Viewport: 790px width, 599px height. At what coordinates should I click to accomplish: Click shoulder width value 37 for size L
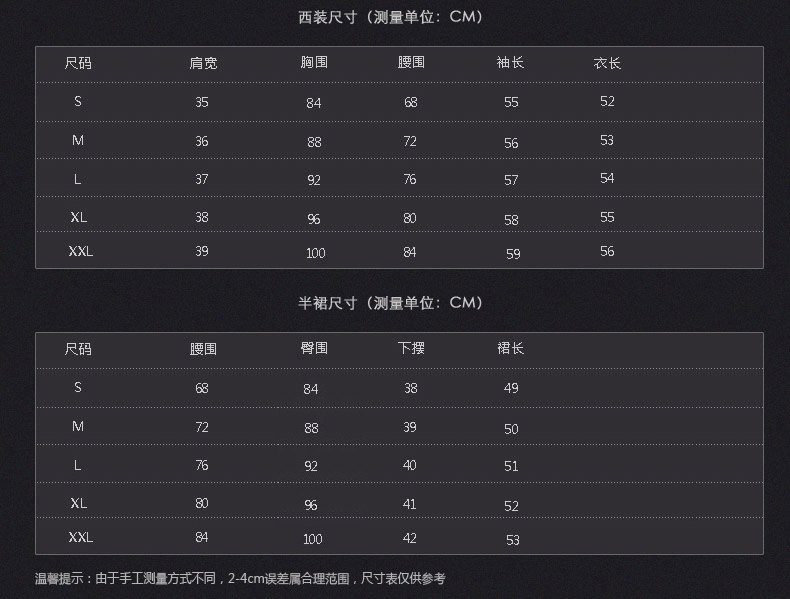[x=202, y=179]
